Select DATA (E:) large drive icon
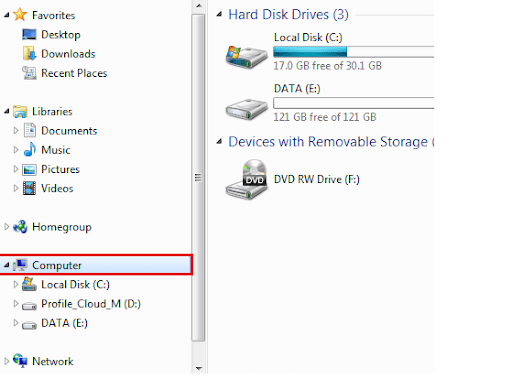The width and height of the screenshot is (512, 390). click(x=246, y=109)
